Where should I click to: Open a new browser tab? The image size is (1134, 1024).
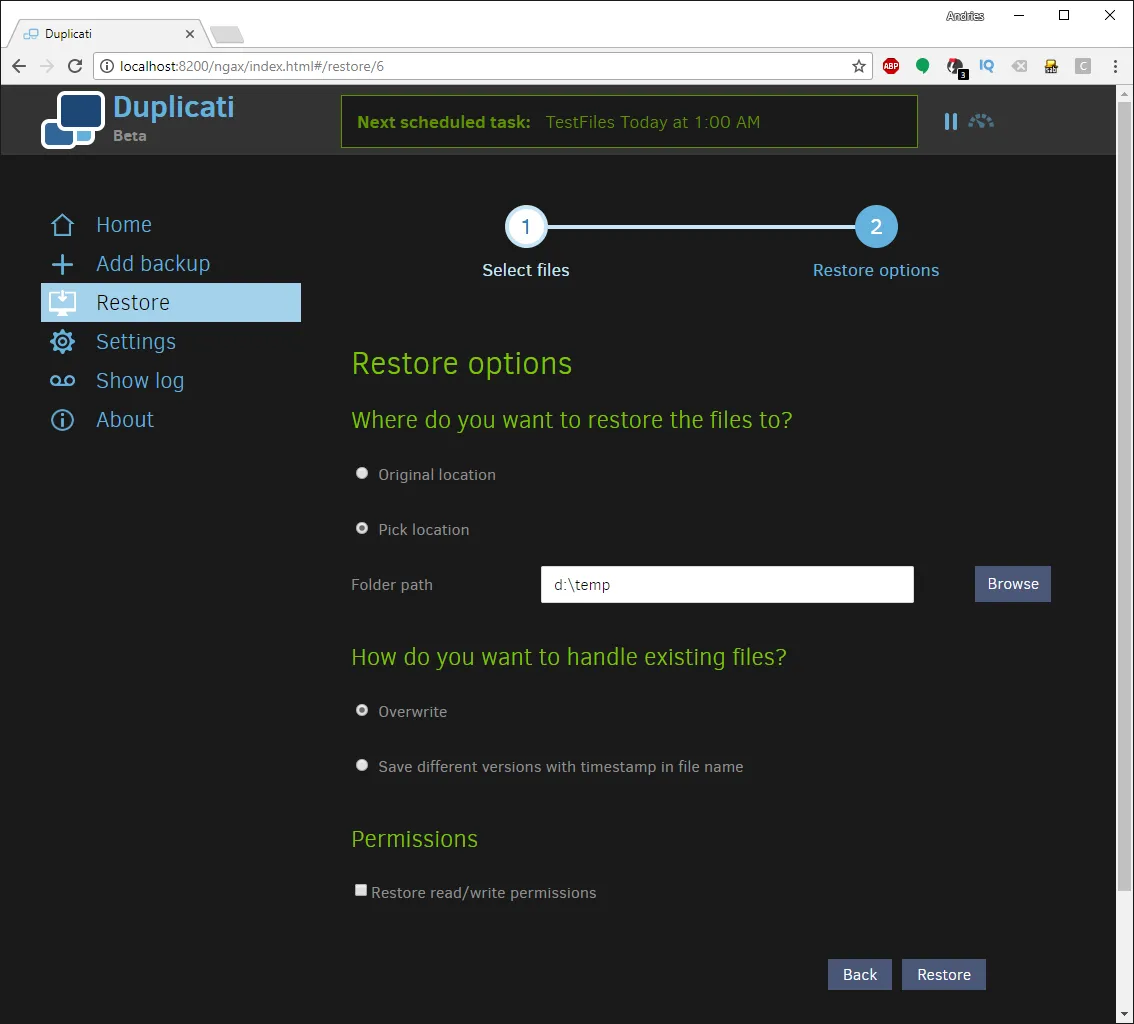pos(227,35)
